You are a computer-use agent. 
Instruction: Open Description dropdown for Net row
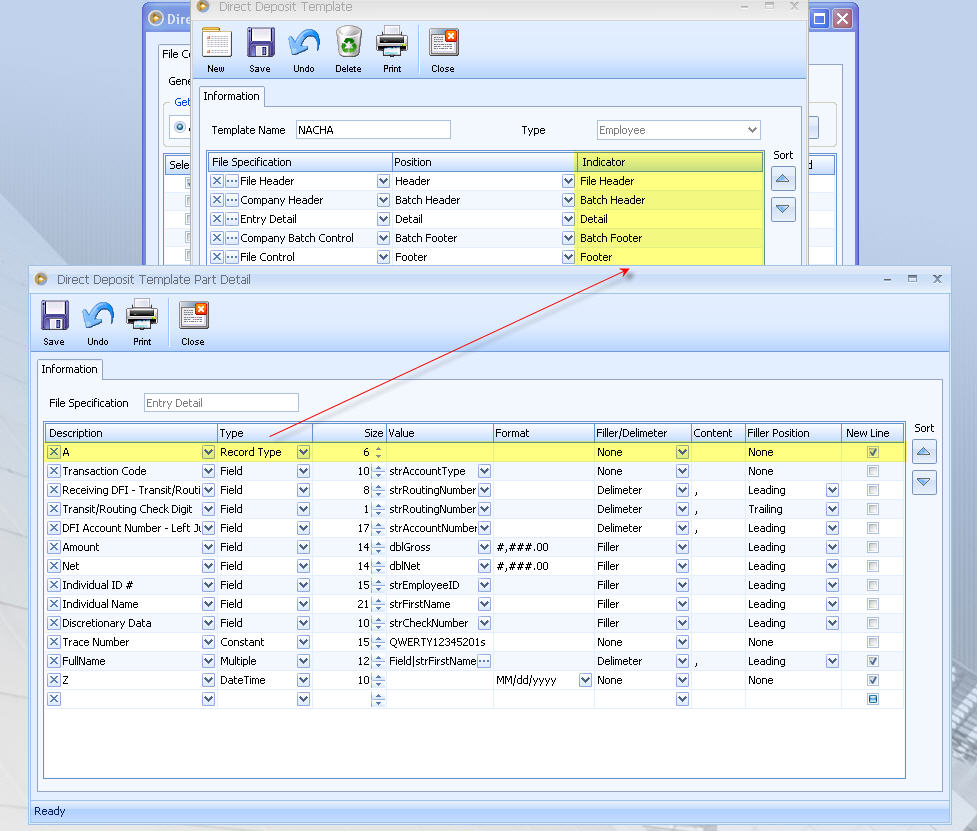pos(208,566)
